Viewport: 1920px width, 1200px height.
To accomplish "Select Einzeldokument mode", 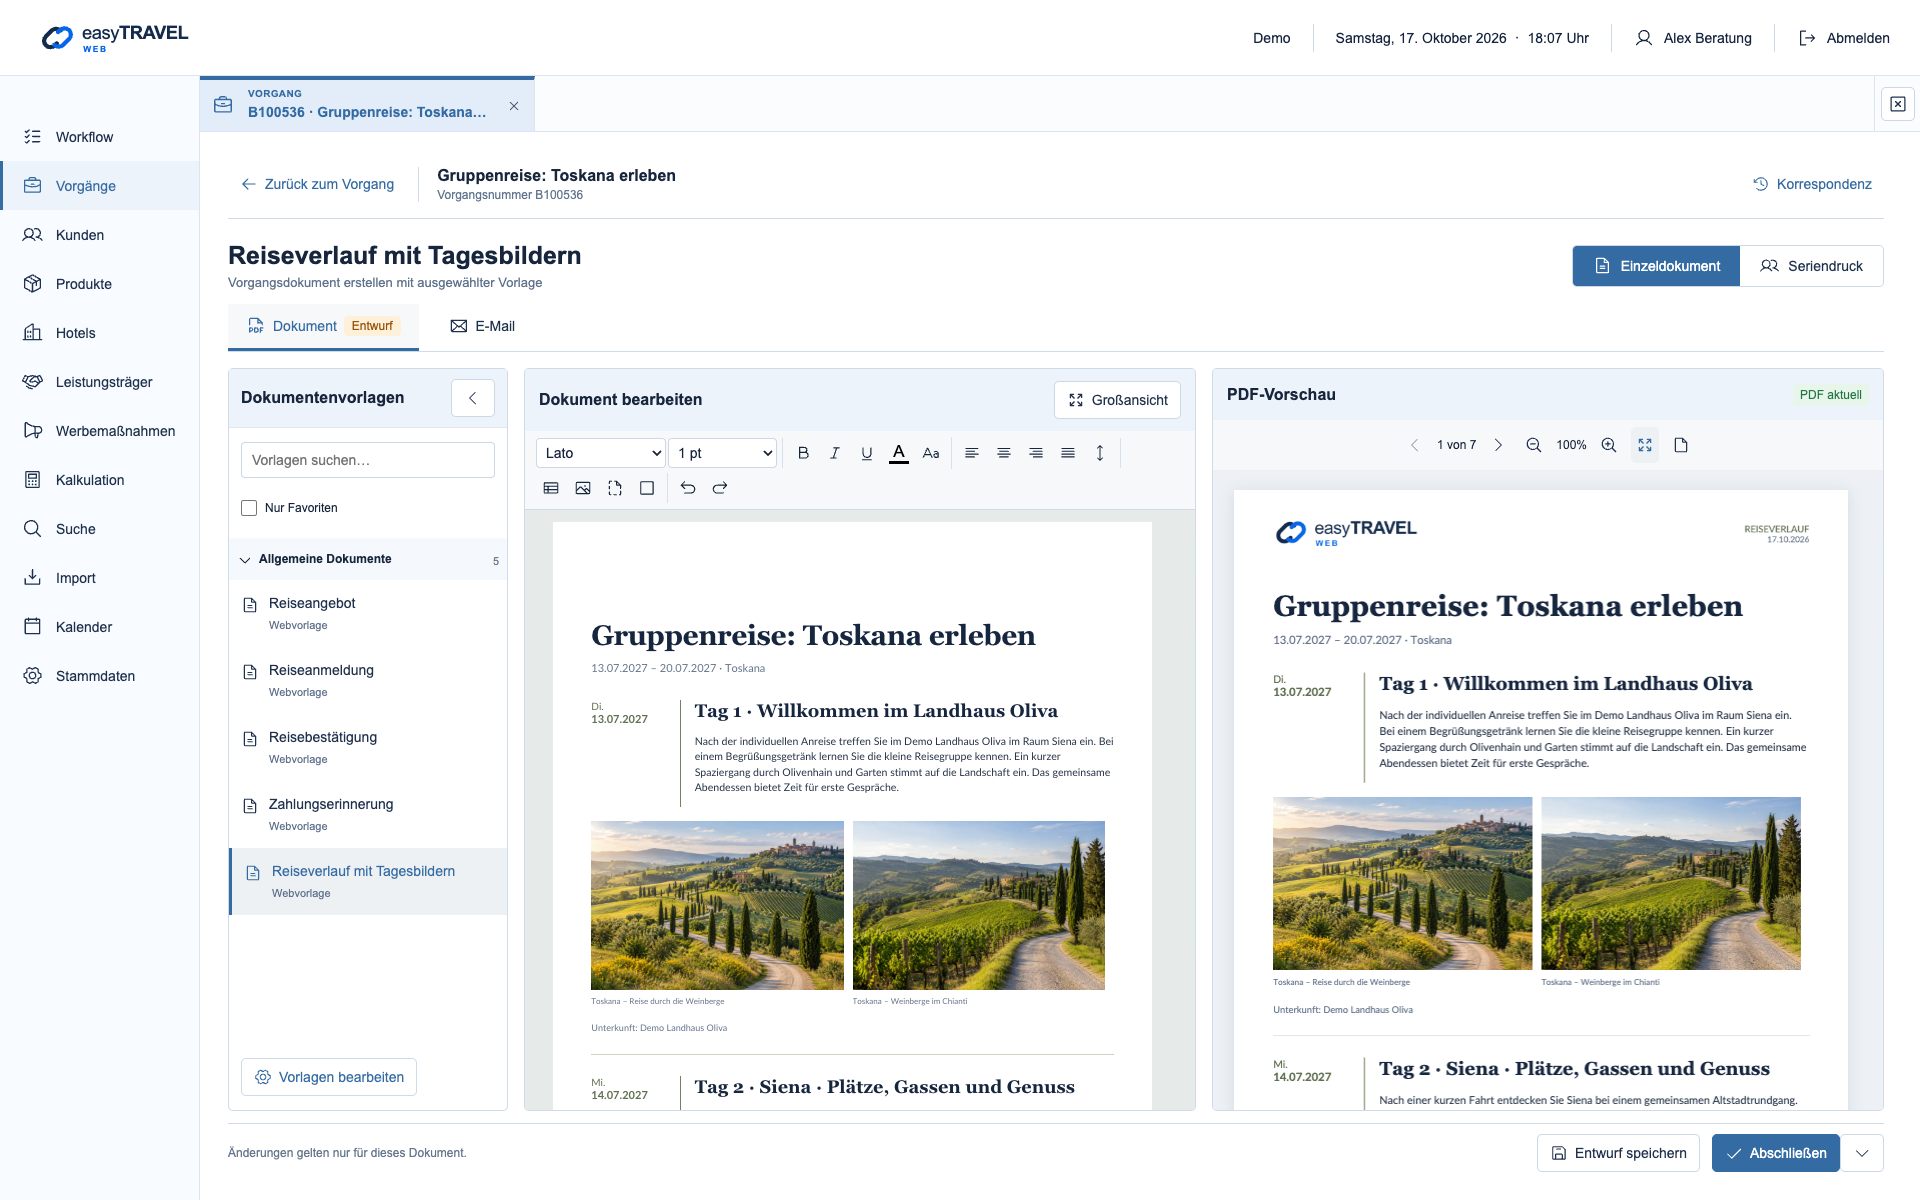I will 1656,266.
